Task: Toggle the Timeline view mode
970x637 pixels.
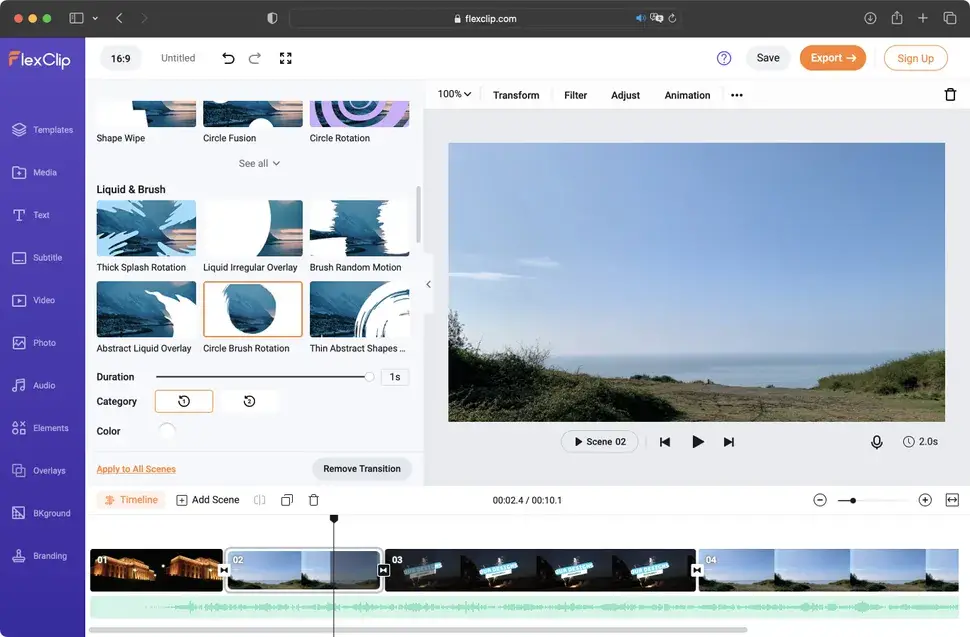Action: pos(131,500)
